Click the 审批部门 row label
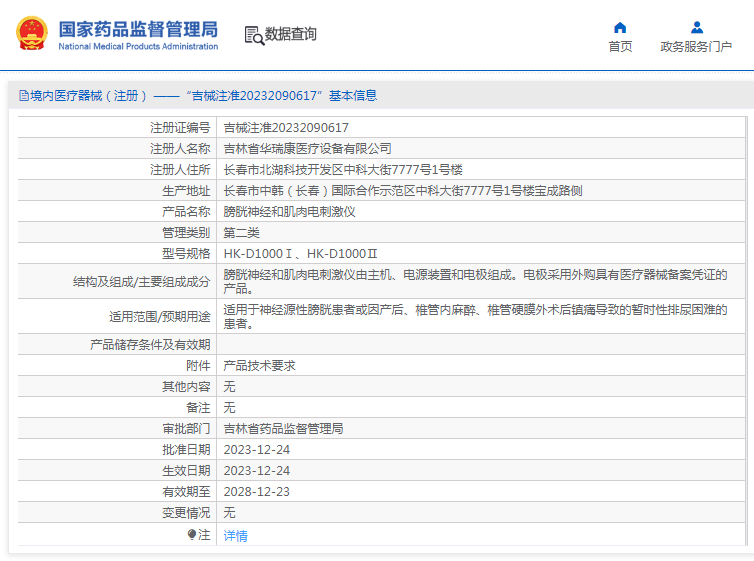 coord(186,429)
